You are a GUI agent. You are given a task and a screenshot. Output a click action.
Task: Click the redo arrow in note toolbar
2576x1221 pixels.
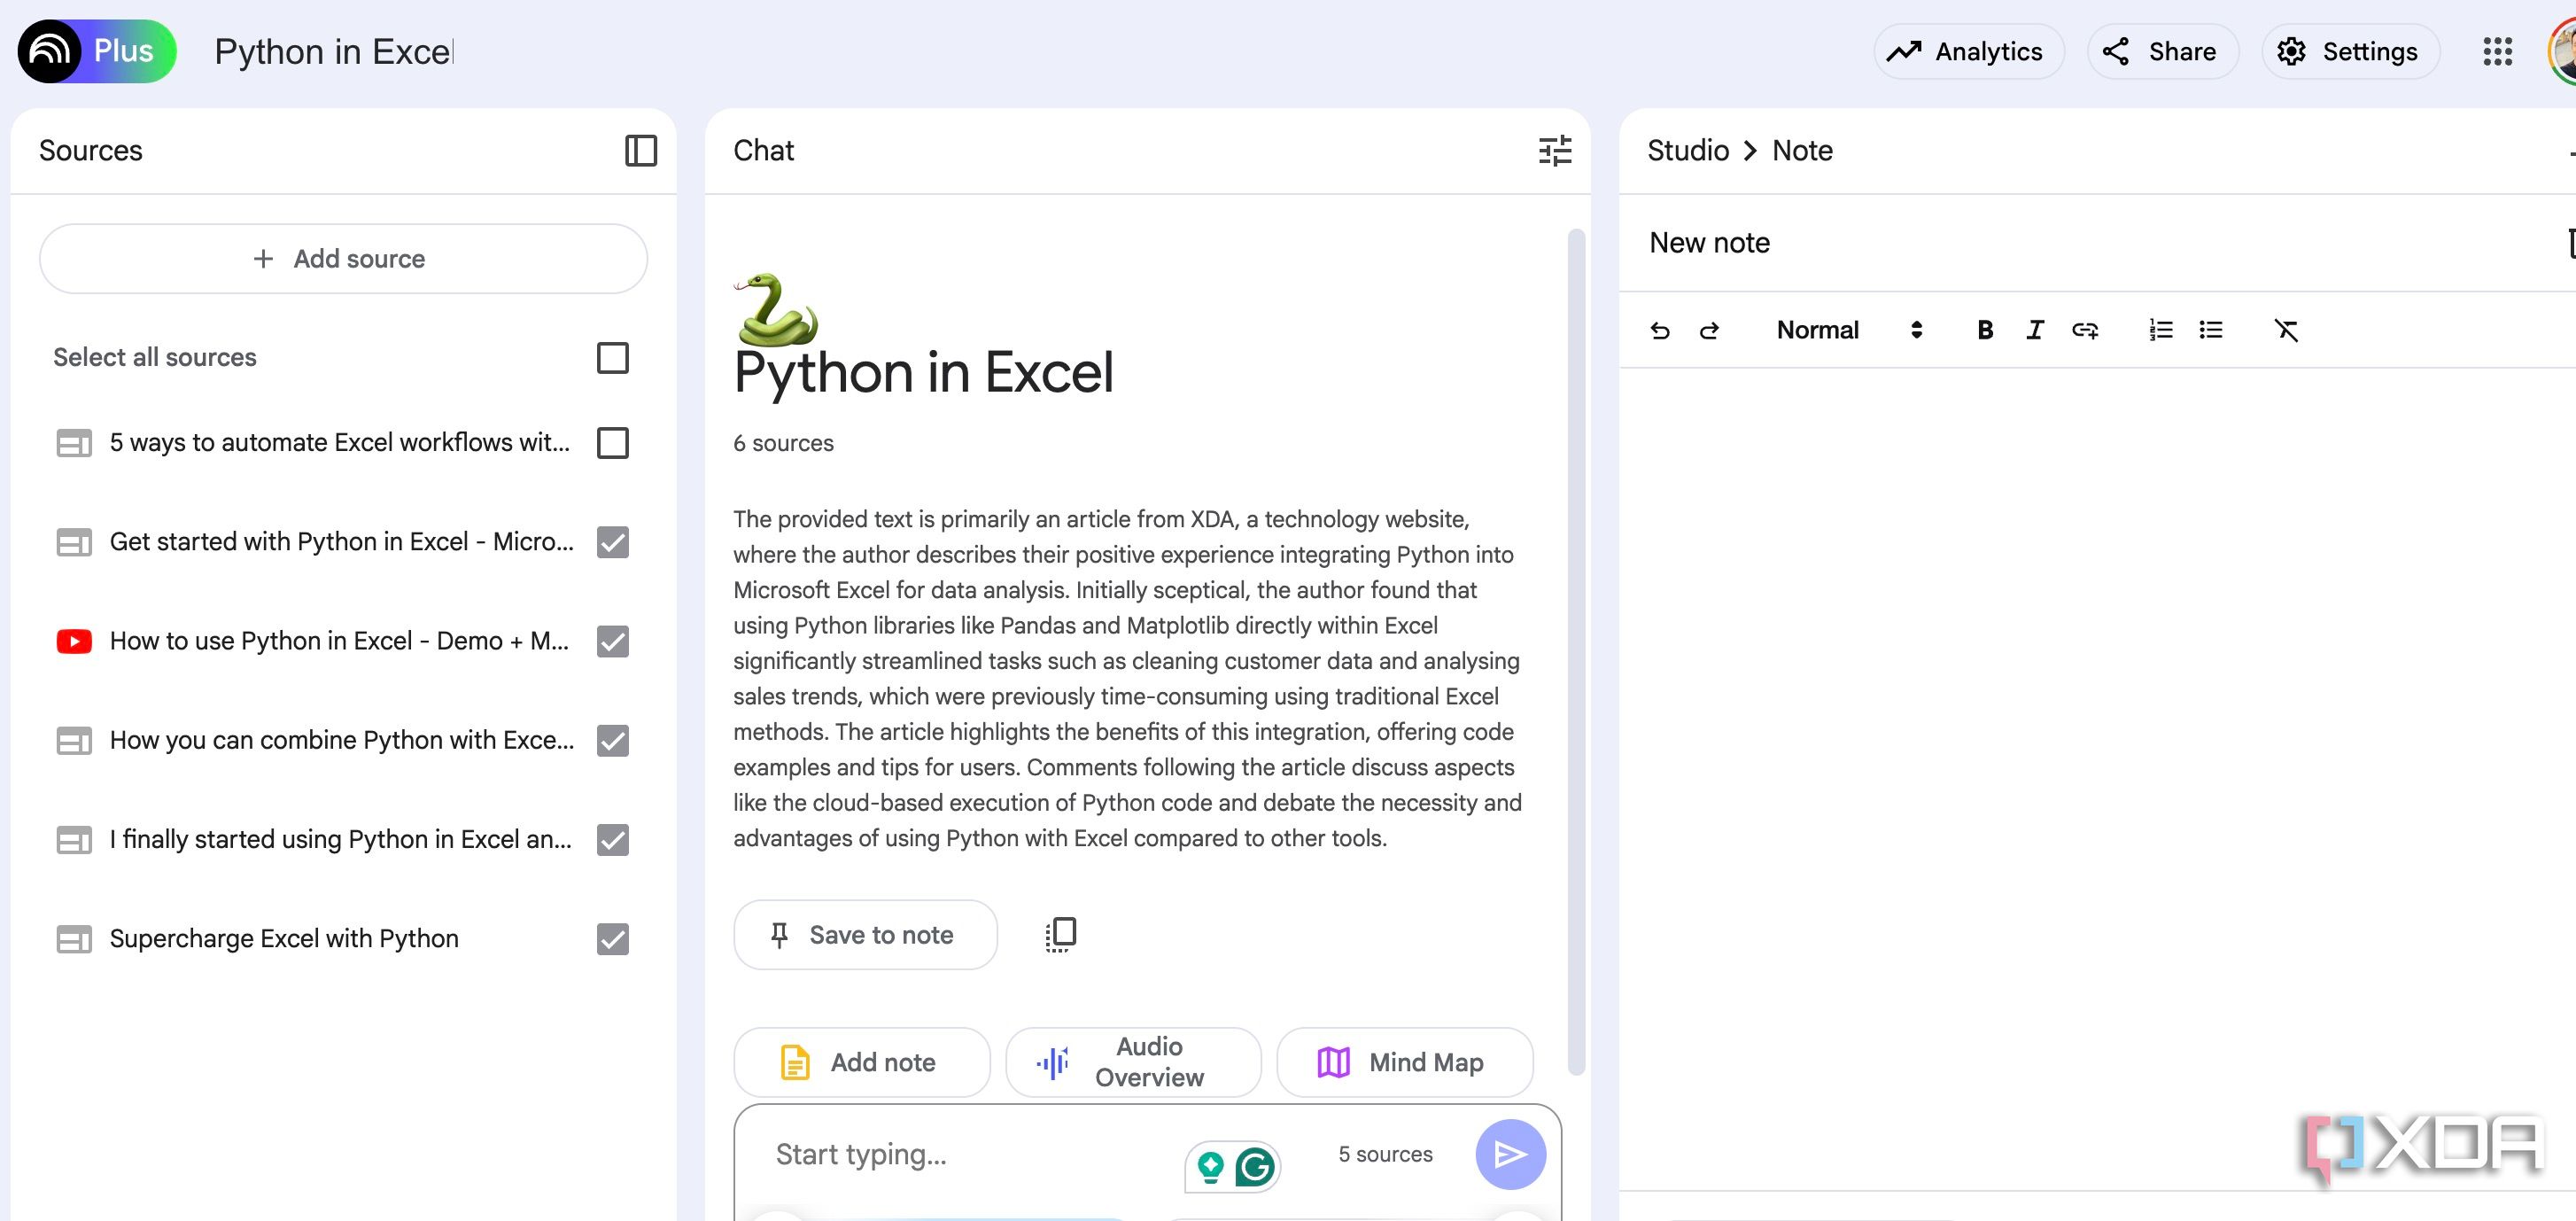tap(1709, 330)
